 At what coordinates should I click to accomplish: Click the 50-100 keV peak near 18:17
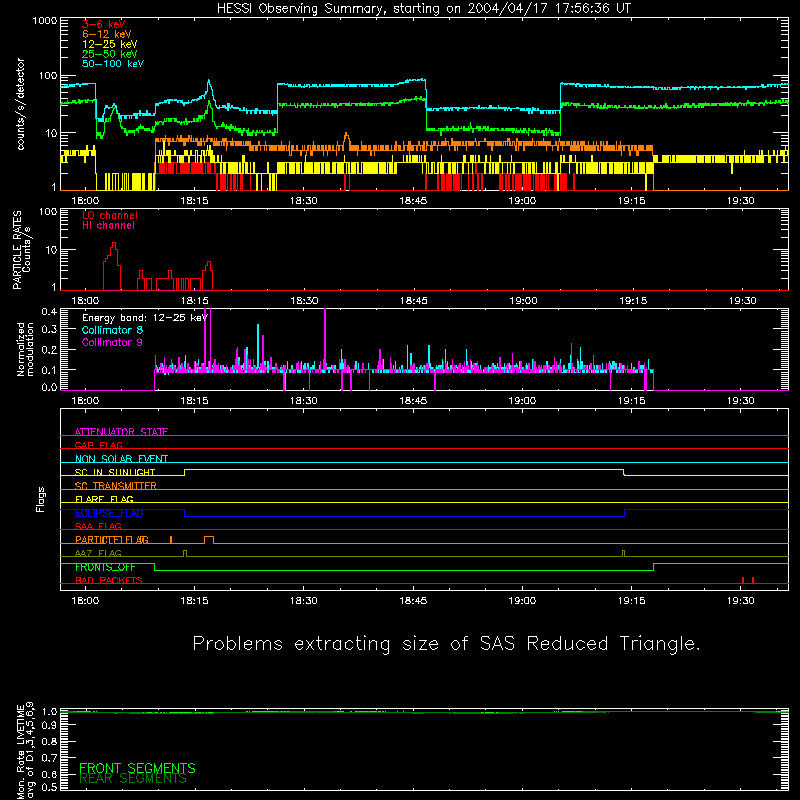pos(209,83)
